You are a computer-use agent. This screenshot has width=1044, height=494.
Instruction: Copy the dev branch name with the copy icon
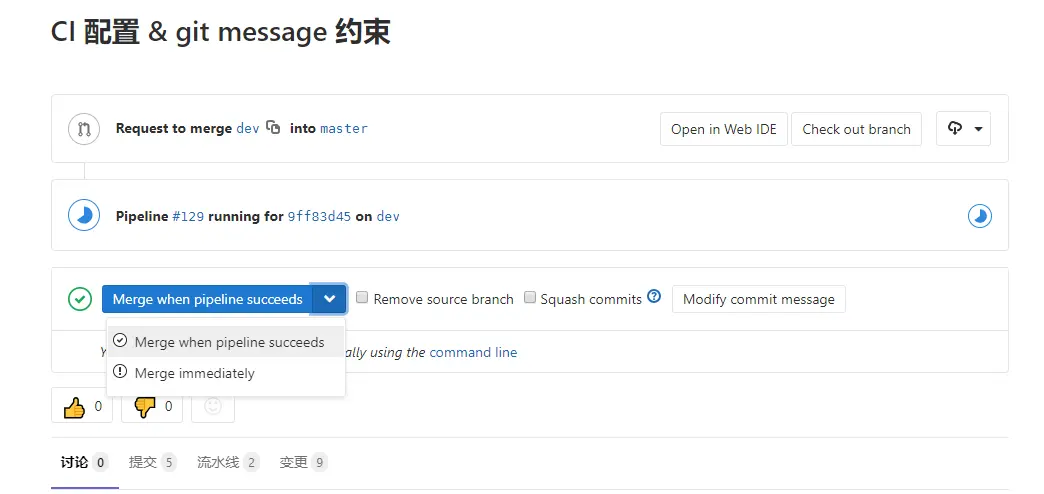click(273, 127)
